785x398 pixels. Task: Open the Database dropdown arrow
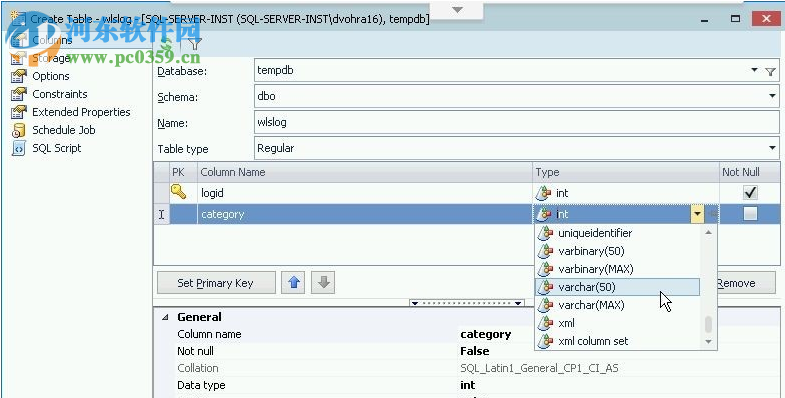[x=754, y=71]
